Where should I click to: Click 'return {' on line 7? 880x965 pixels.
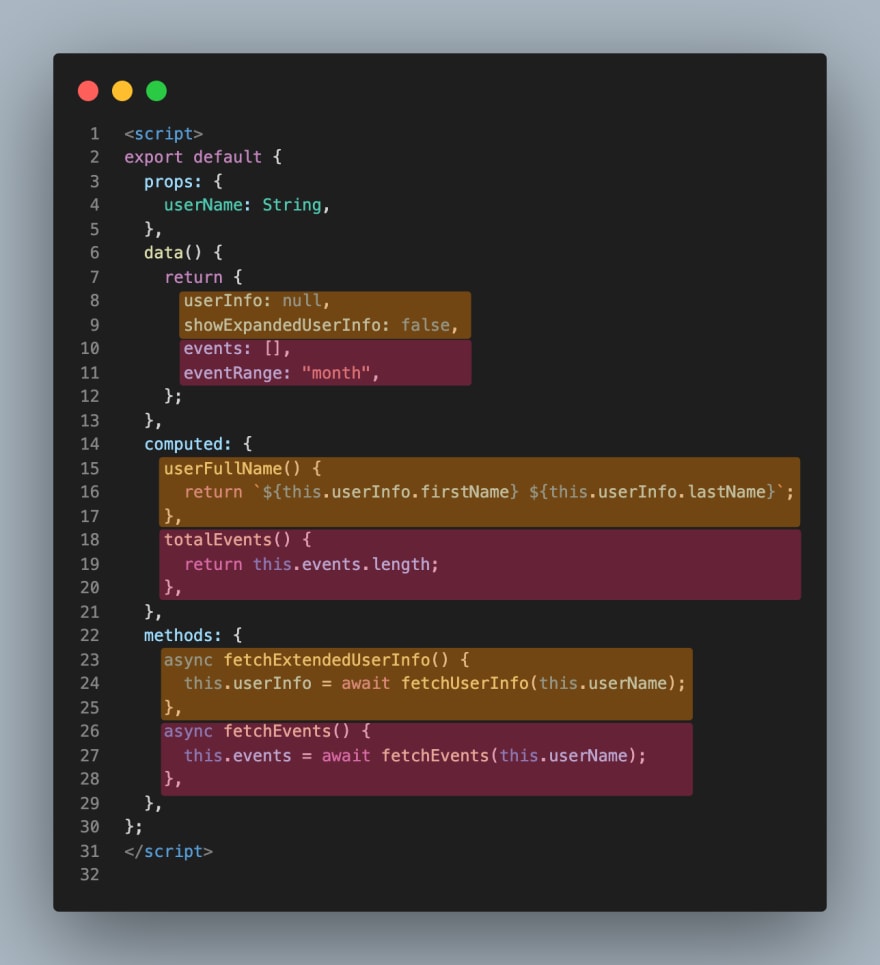pos(203,277)
